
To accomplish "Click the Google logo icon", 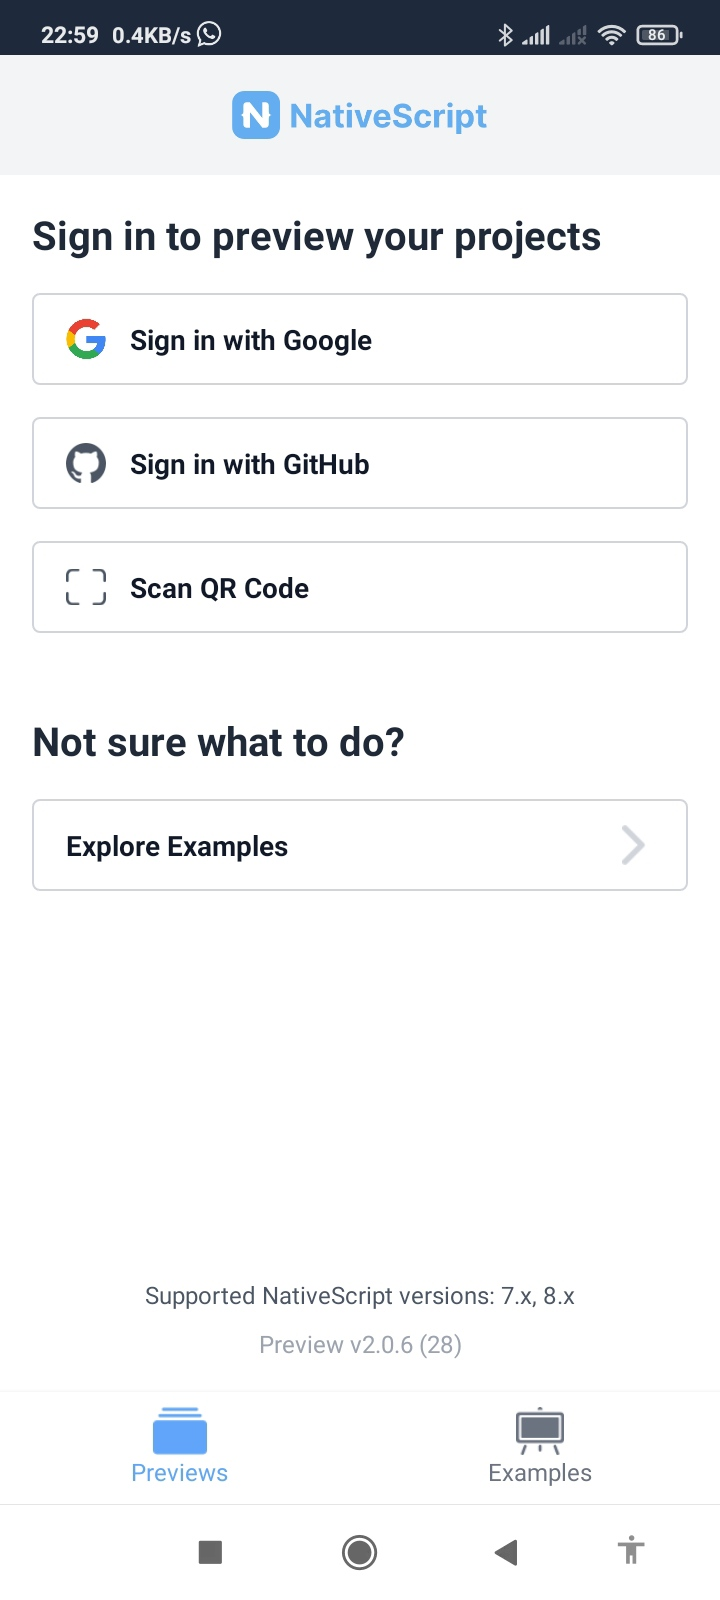I will (86, 340).
